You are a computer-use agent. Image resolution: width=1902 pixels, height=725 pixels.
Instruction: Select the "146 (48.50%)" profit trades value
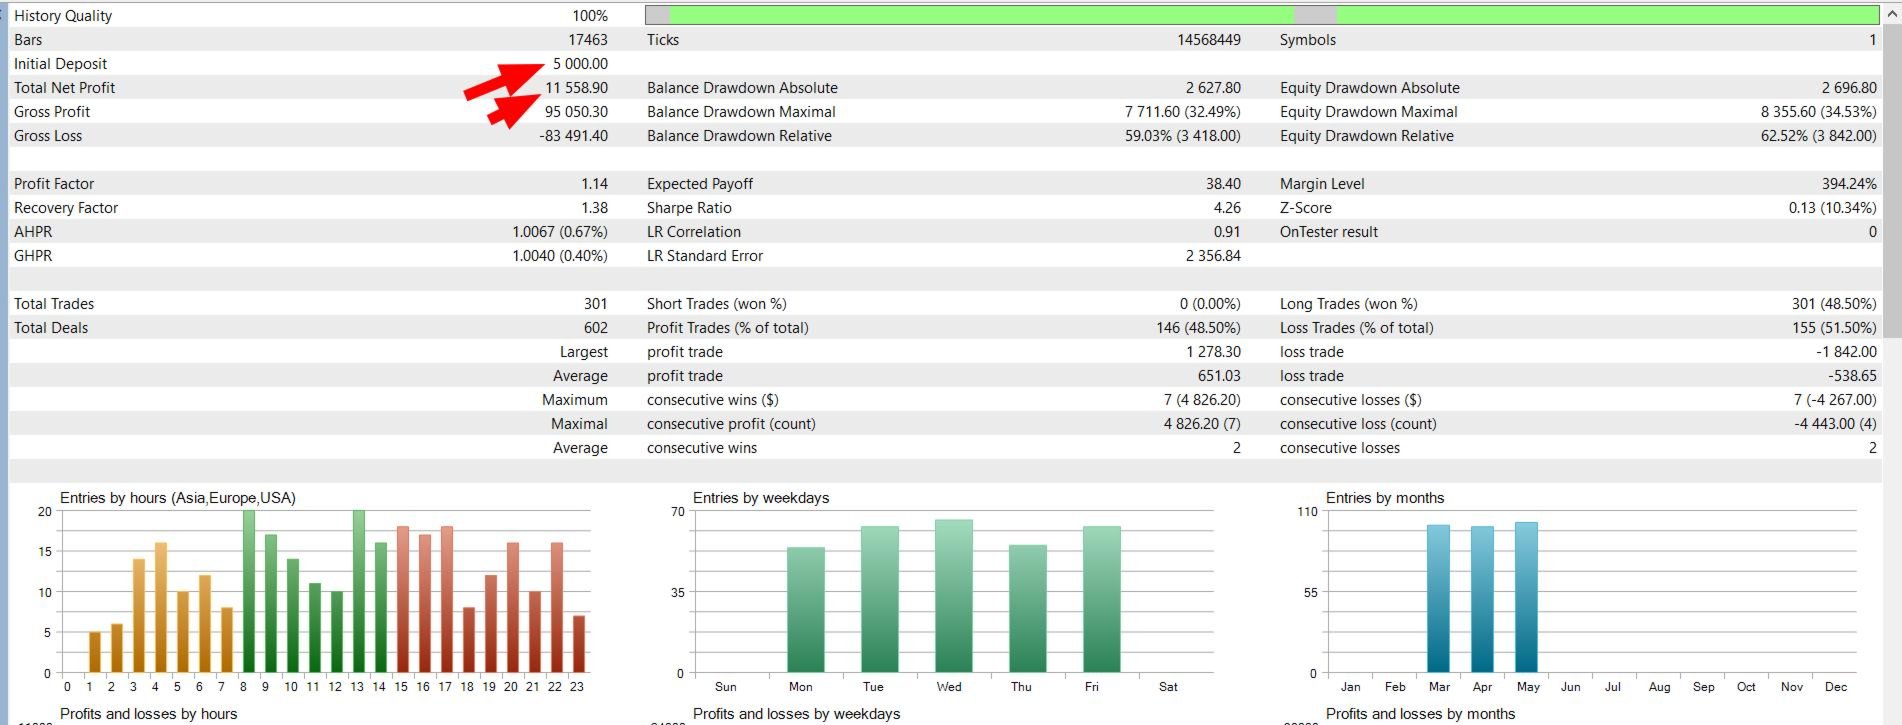point(1198,328)
